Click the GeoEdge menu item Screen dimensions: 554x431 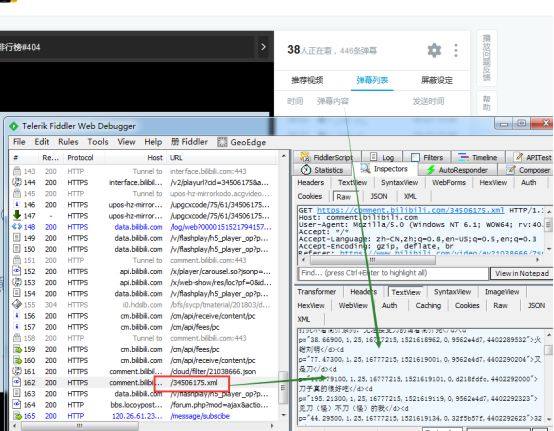(242, 142)
